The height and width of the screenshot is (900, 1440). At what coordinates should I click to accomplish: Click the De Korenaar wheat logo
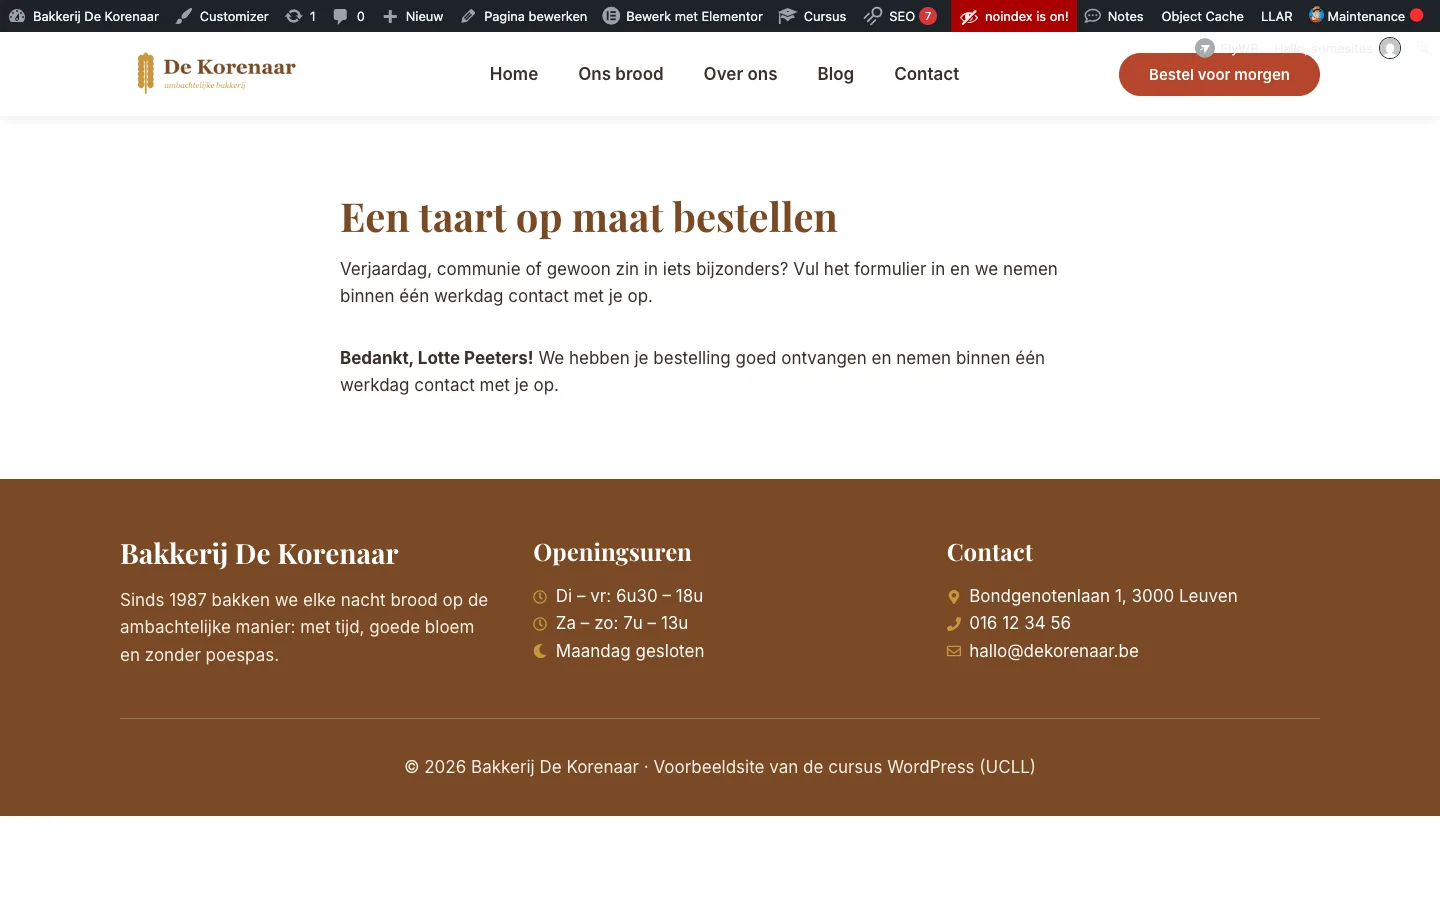coord(216,73)
